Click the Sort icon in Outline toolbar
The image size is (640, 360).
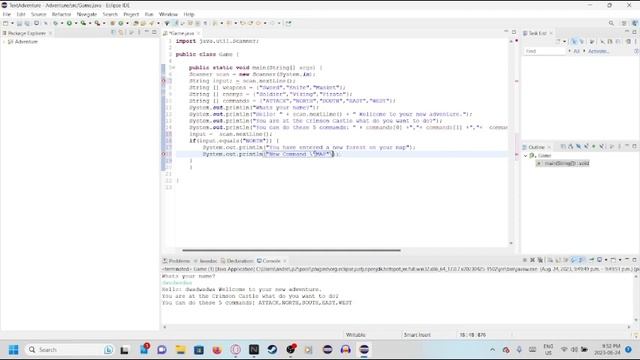click(571, 147)
